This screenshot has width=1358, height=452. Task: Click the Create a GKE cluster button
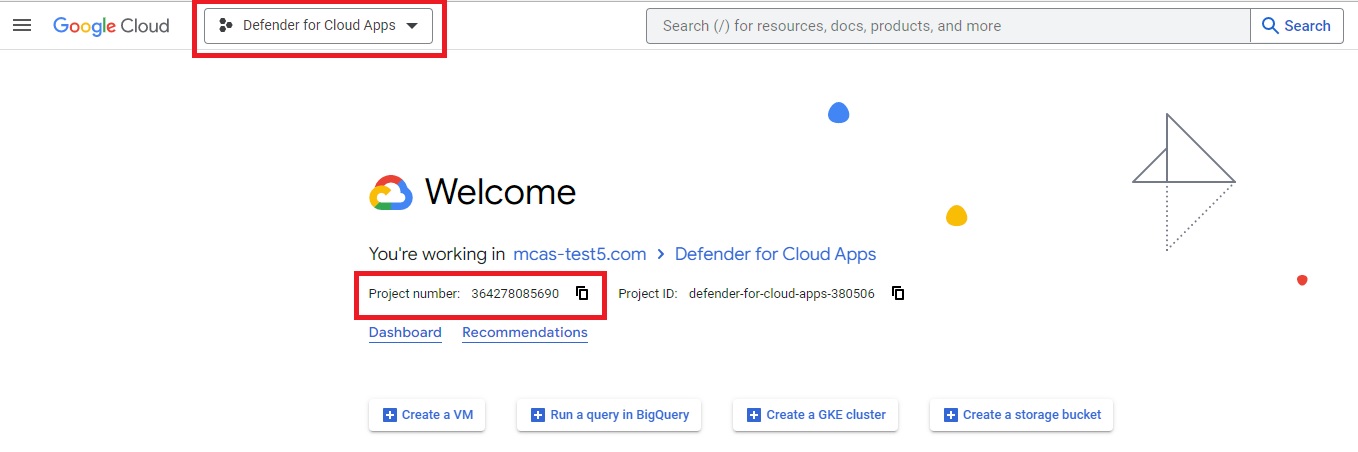(816, 415)
